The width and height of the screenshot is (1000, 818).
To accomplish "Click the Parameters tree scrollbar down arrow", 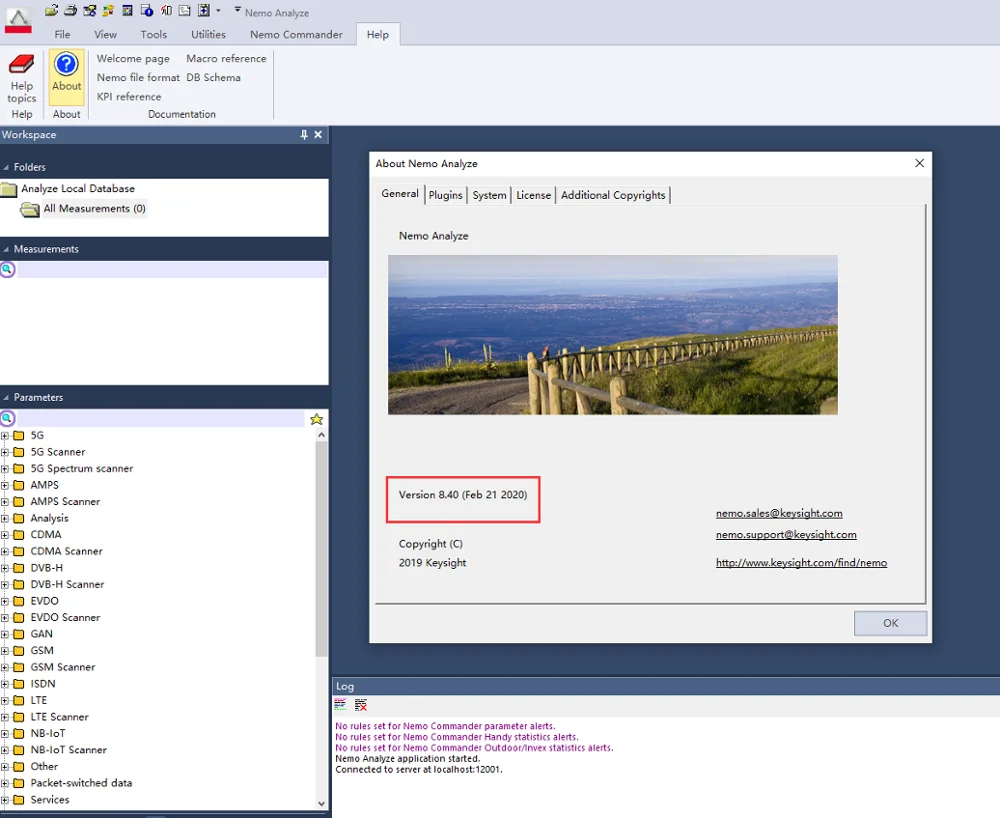I will (x=321, y=803).
